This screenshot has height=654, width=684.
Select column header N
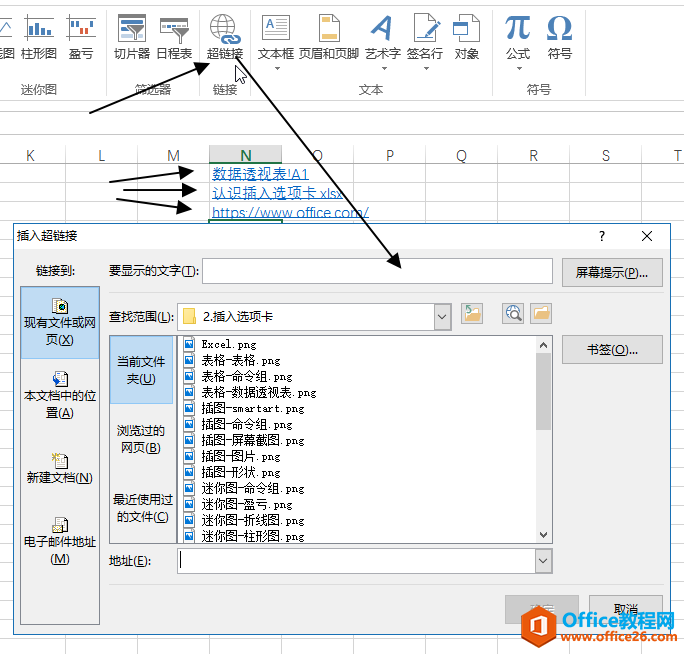tap(246, 155)
